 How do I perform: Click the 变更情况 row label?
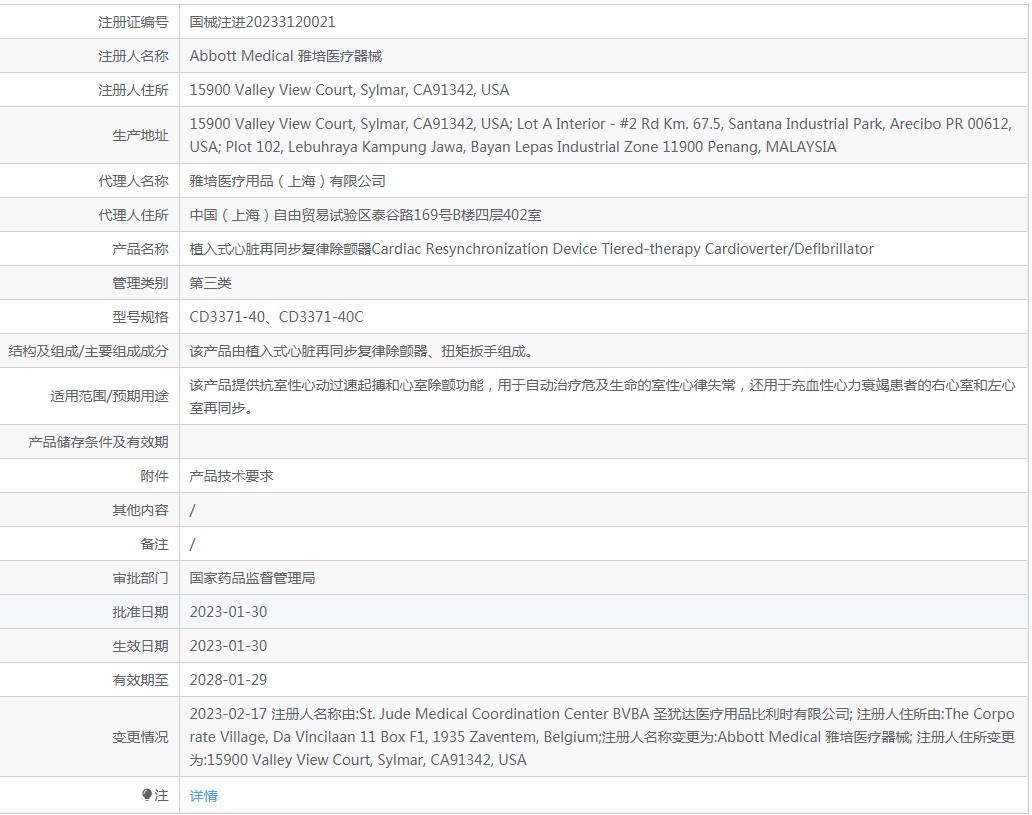click(x=140, y=737)
